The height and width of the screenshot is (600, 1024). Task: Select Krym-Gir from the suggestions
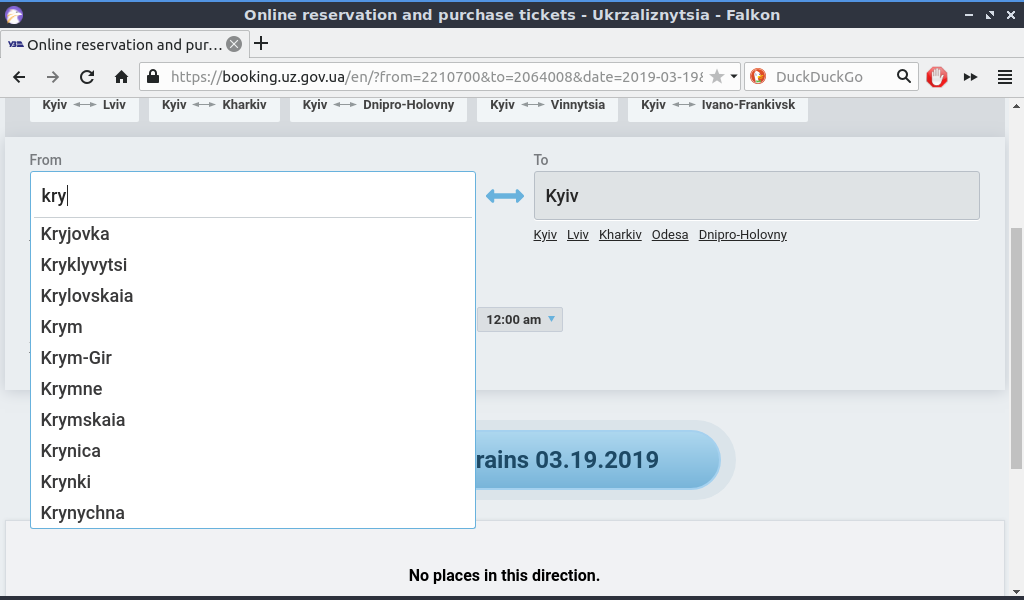76,358
